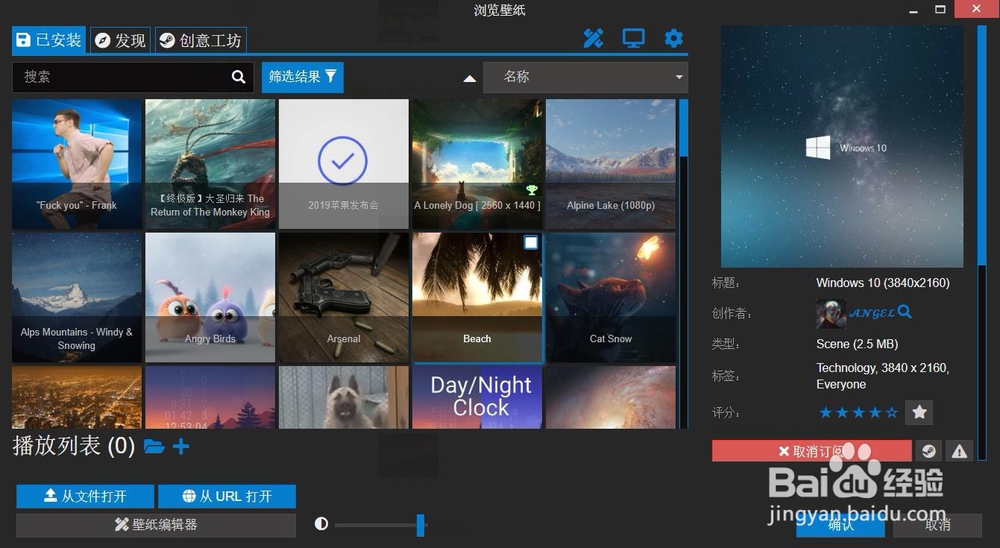
Task: Select the Beach wallpaper thumbnail
Action: pos(477,297)
